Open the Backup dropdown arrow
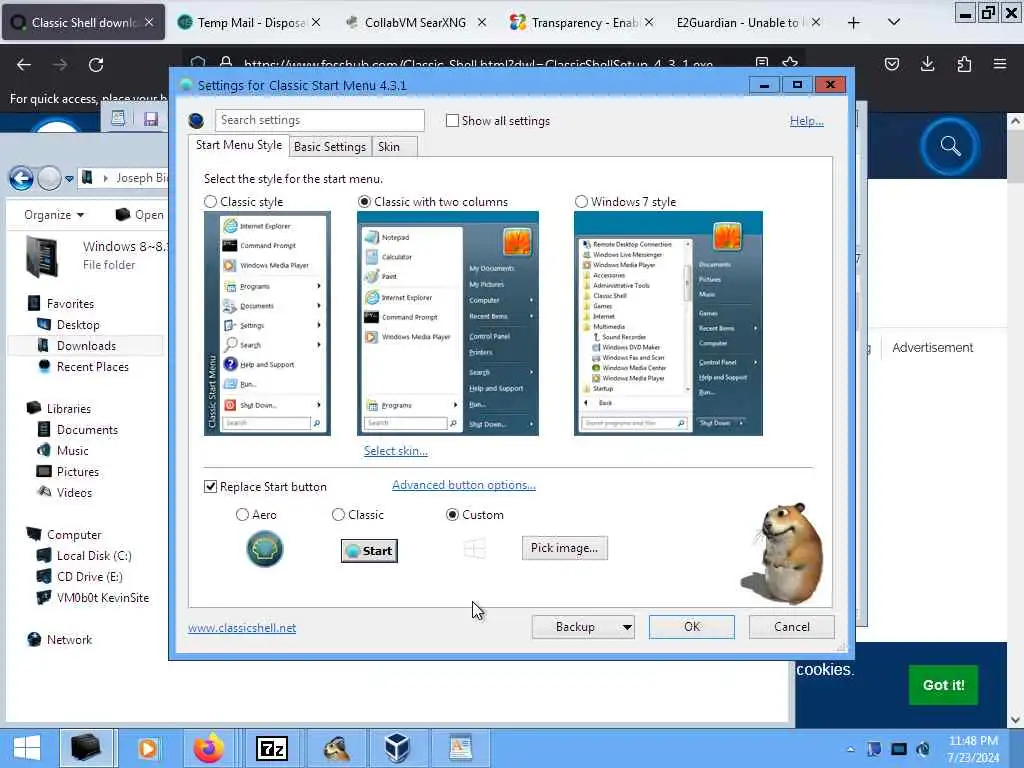 point(627,627)
